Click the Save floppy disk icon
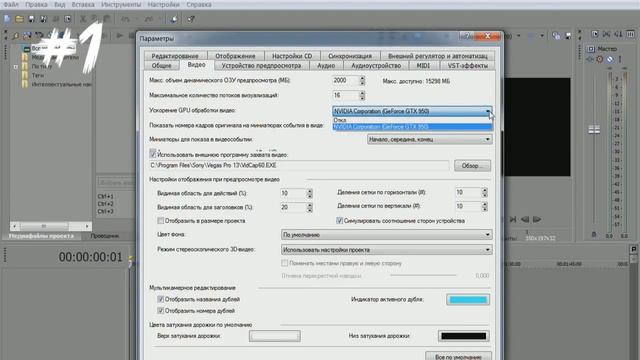The width and height of the screenshot is (640, 360). tap(31, 19)
